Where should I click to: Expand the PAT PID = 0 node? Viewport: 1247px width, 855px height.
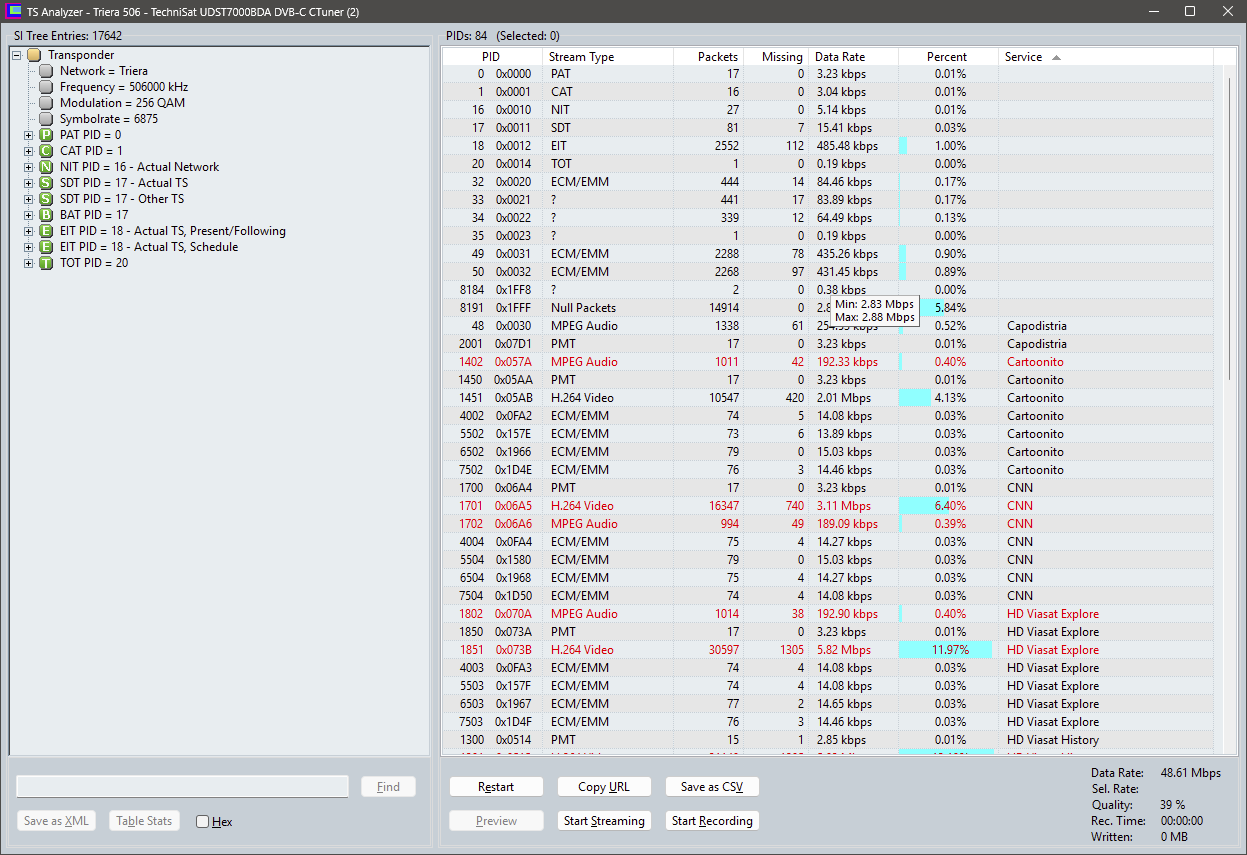(x=29, y=135)
